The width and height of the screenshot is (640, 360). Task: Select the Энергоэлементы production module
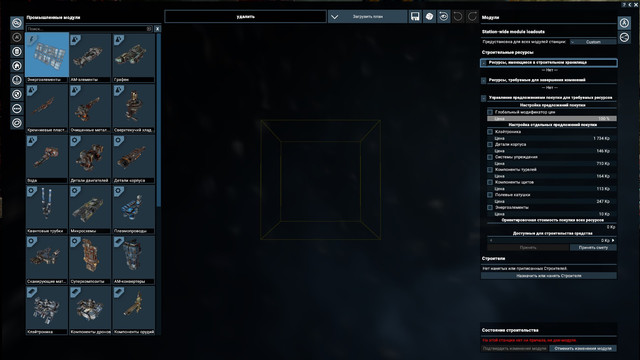click(x=47, y=58)
